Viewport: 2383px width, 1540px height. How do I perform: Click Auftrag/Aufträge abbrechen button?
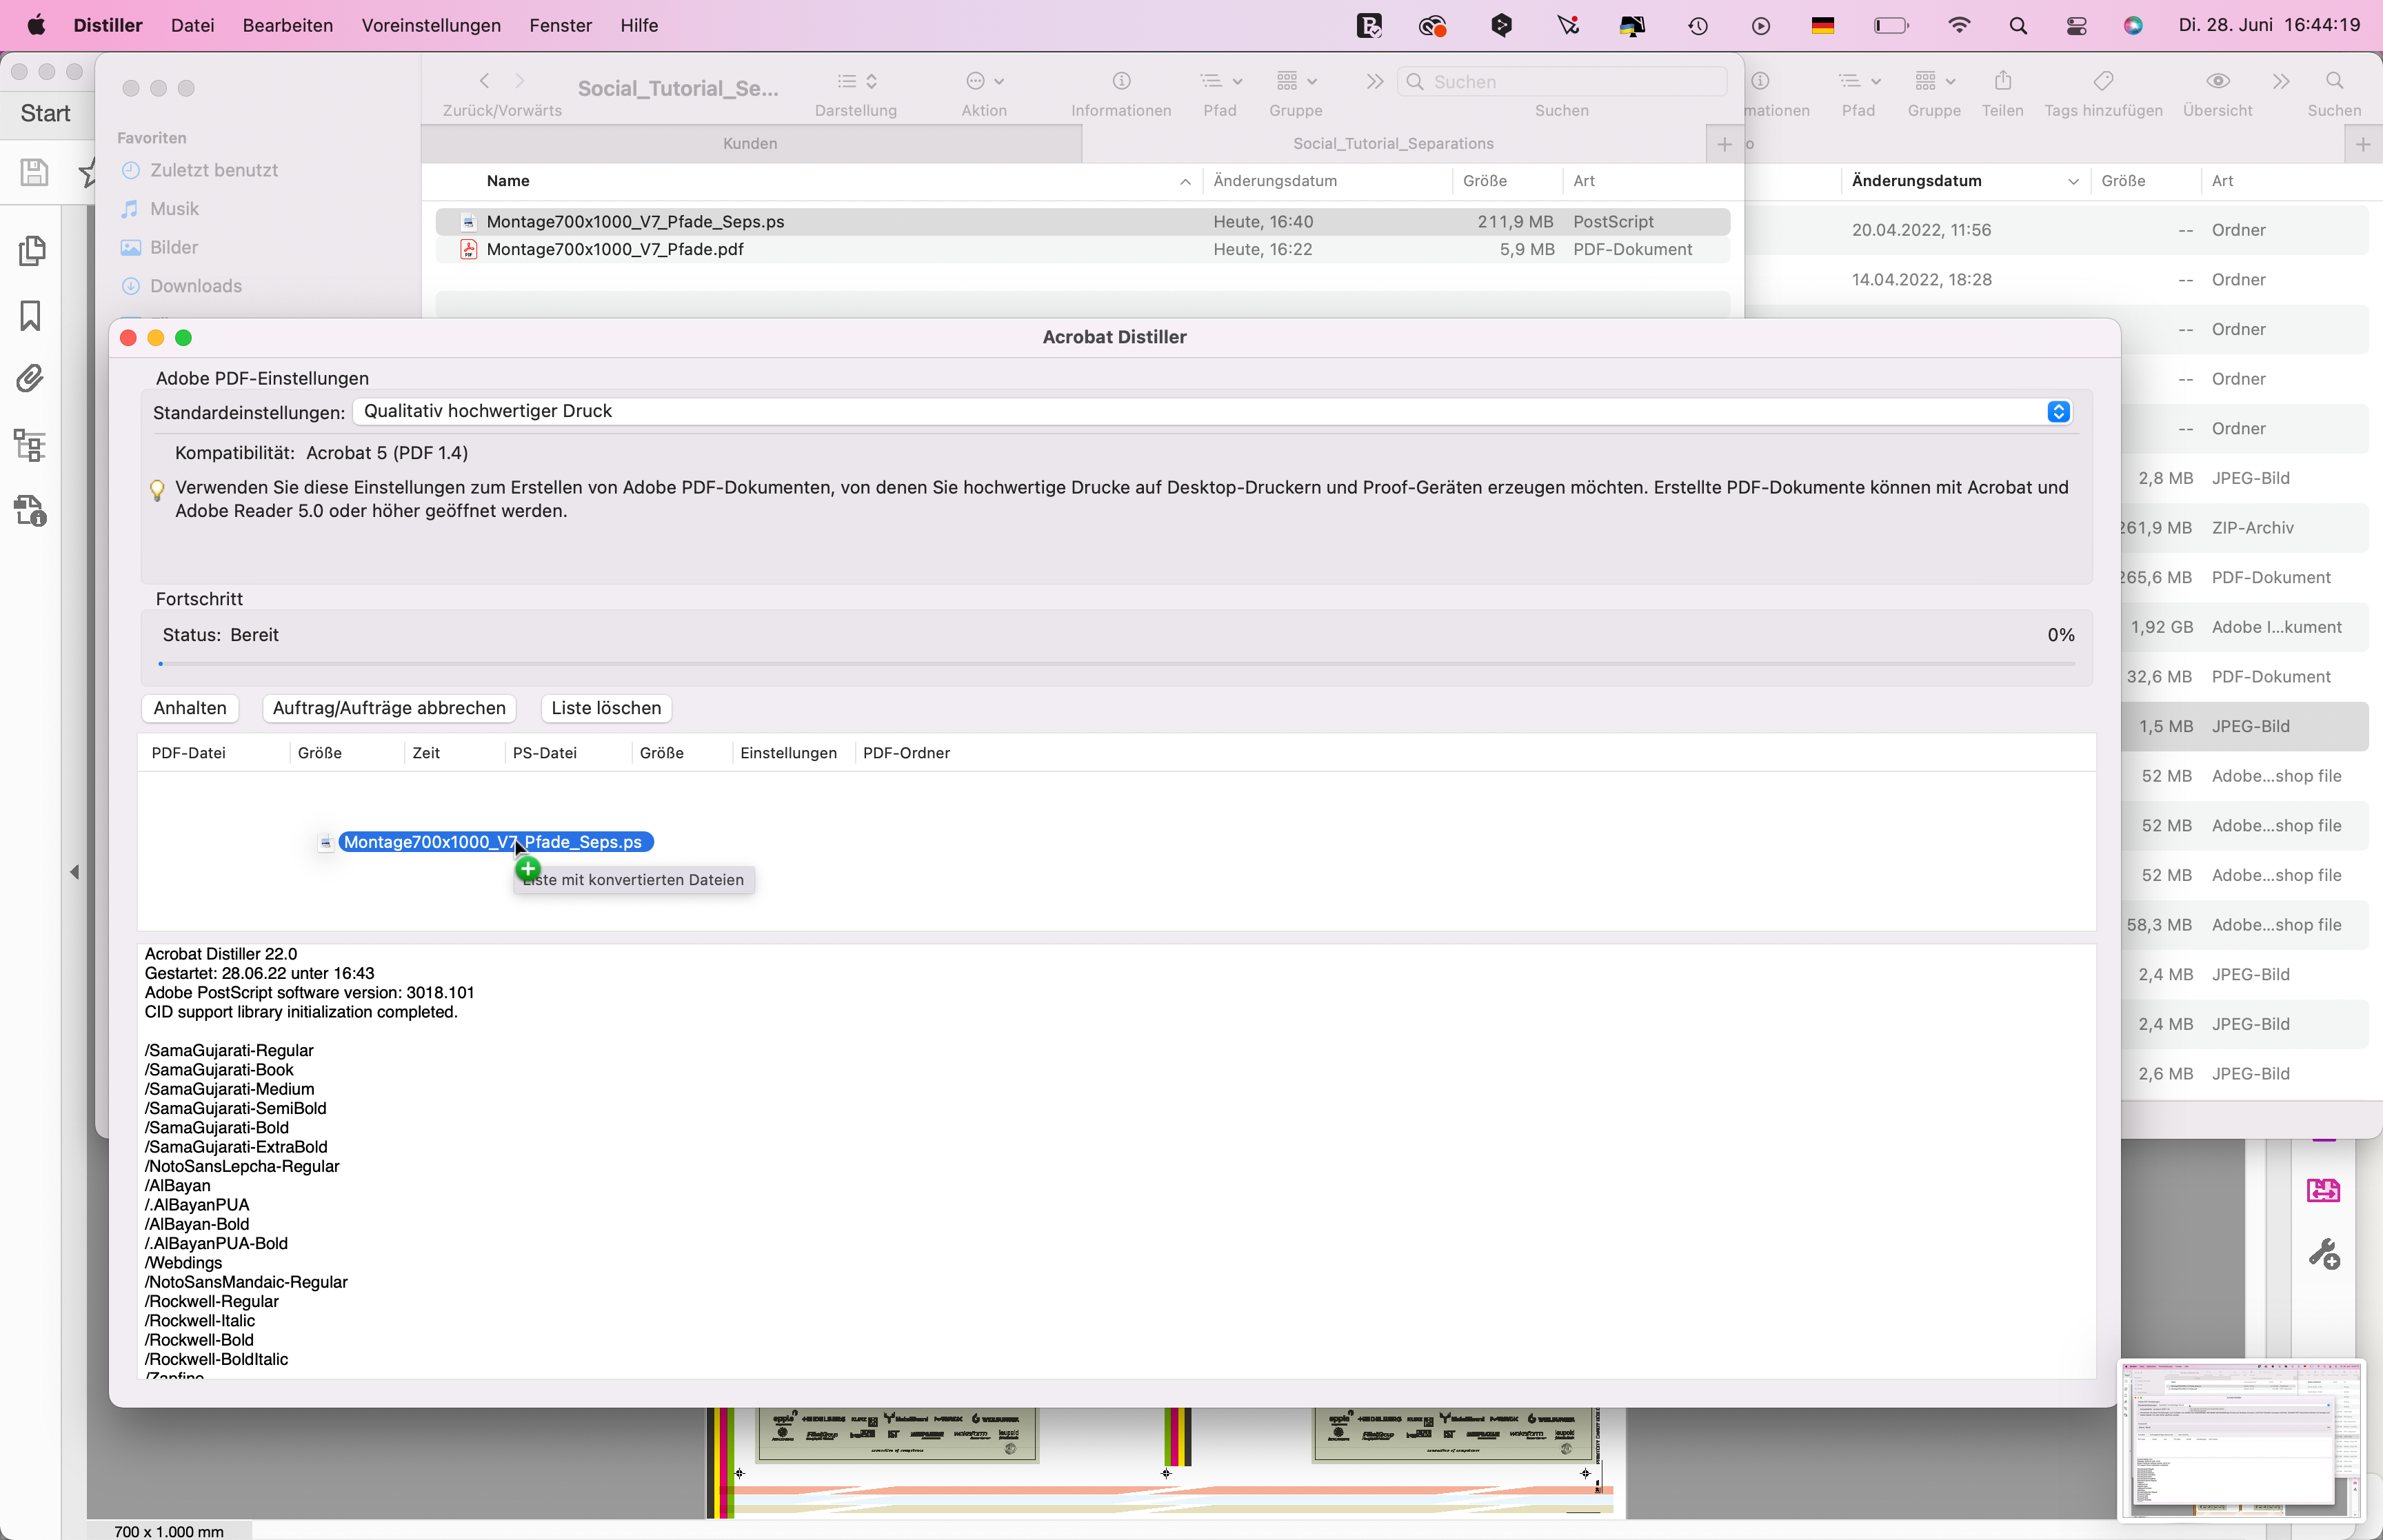click(389, 708)
